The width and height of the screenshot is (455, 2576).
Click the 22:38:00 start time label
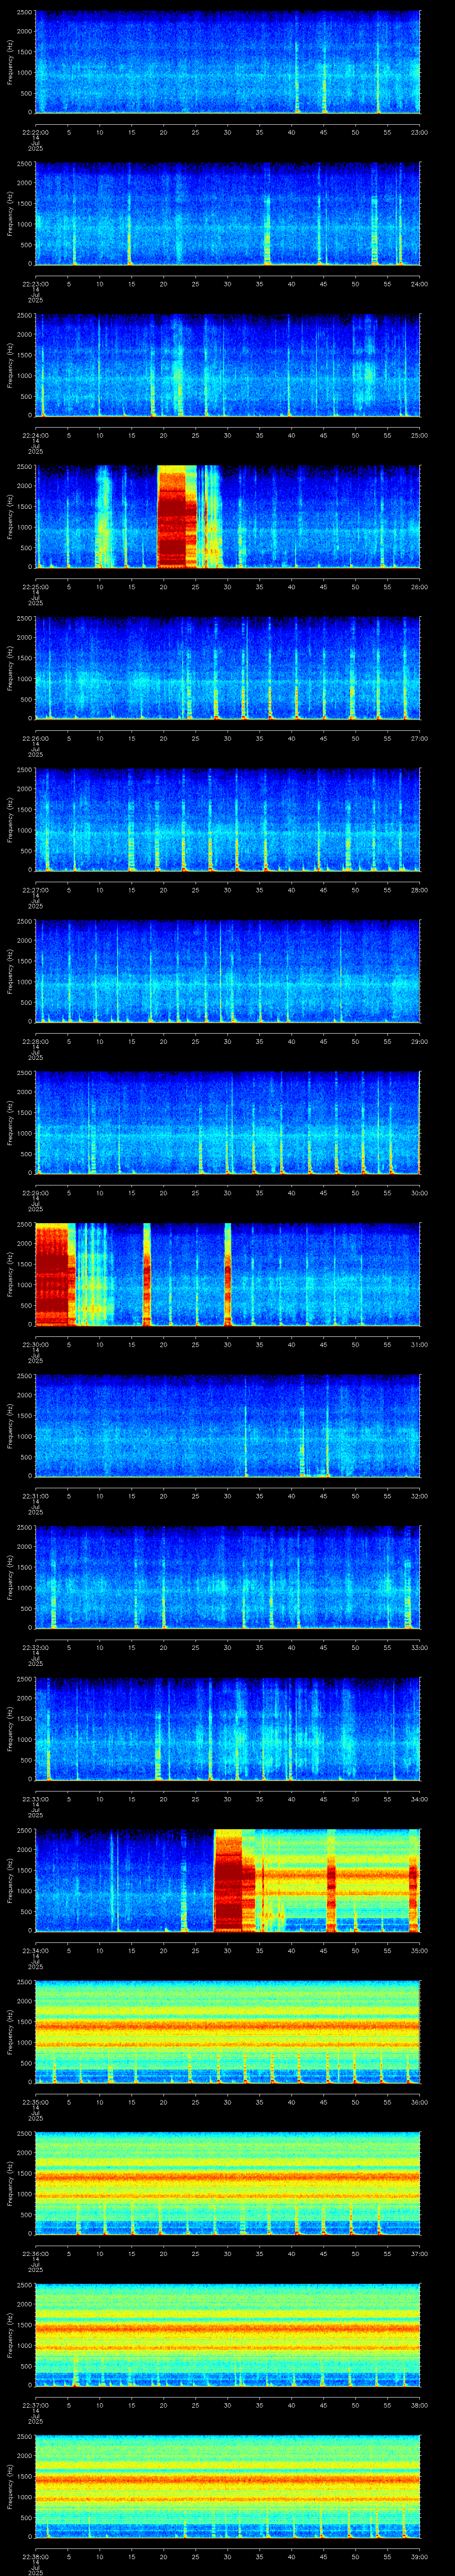pyautogui.click(x=35, y=2556)
